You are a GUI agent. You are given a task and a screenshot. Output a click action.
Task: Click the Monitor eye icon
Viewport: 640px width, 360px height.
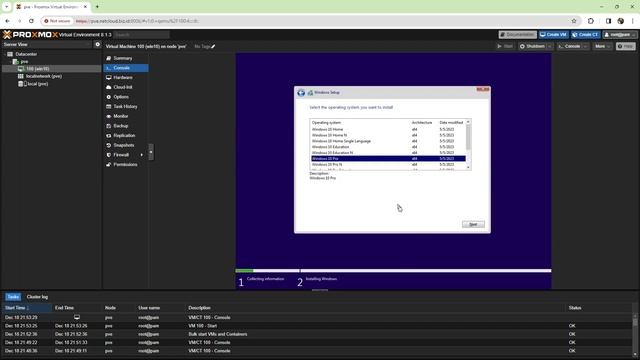click(x=109, y=116)
